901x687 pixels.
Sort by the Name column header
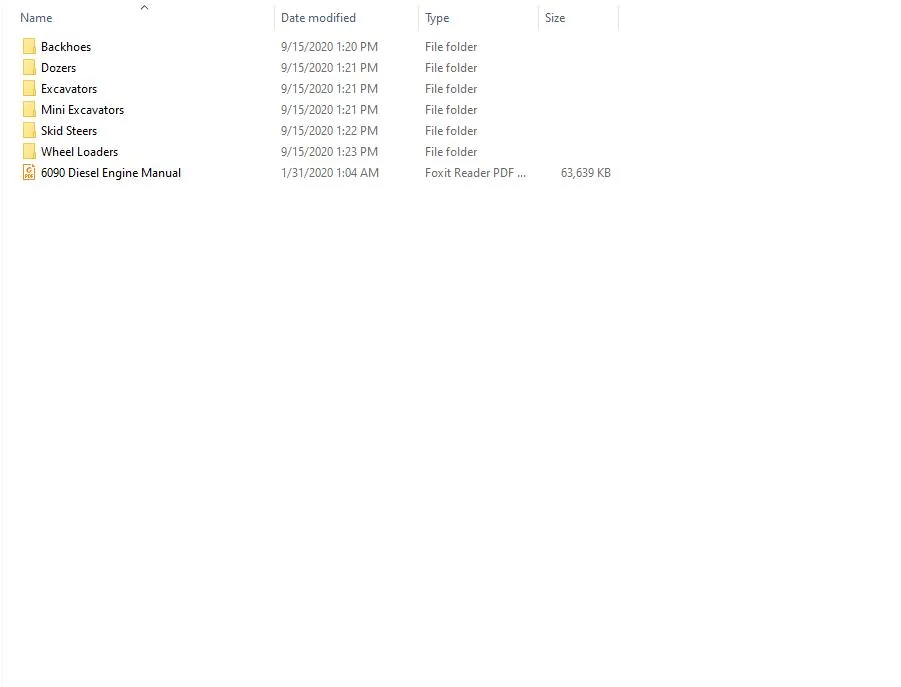36,18
